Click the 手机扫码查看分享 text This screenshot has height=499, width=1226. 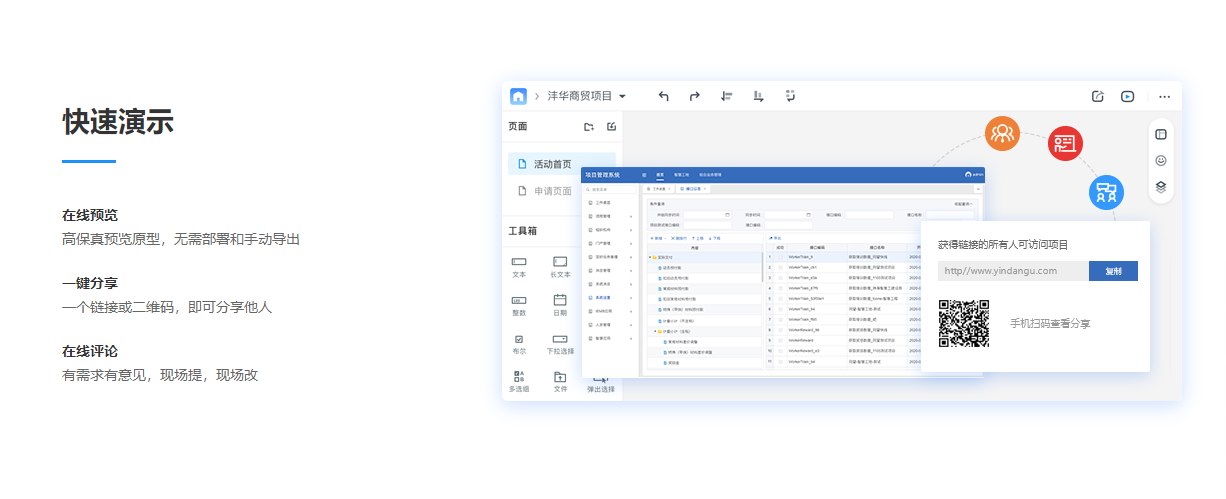(x=1050, y=324)
